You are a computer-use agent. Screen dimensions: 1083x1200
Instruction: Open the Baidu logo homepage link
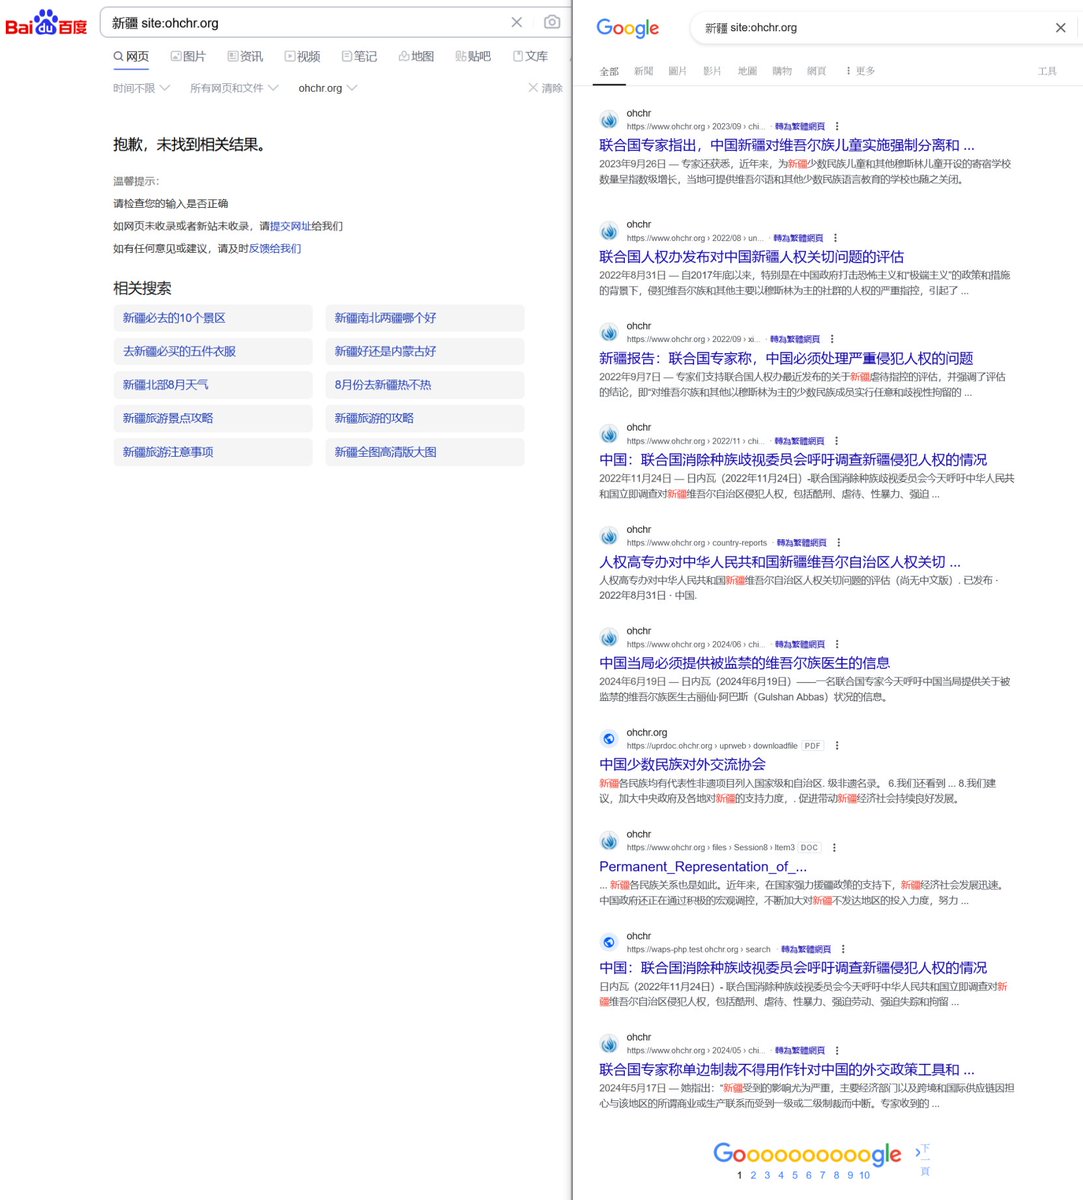pos(46,23)
